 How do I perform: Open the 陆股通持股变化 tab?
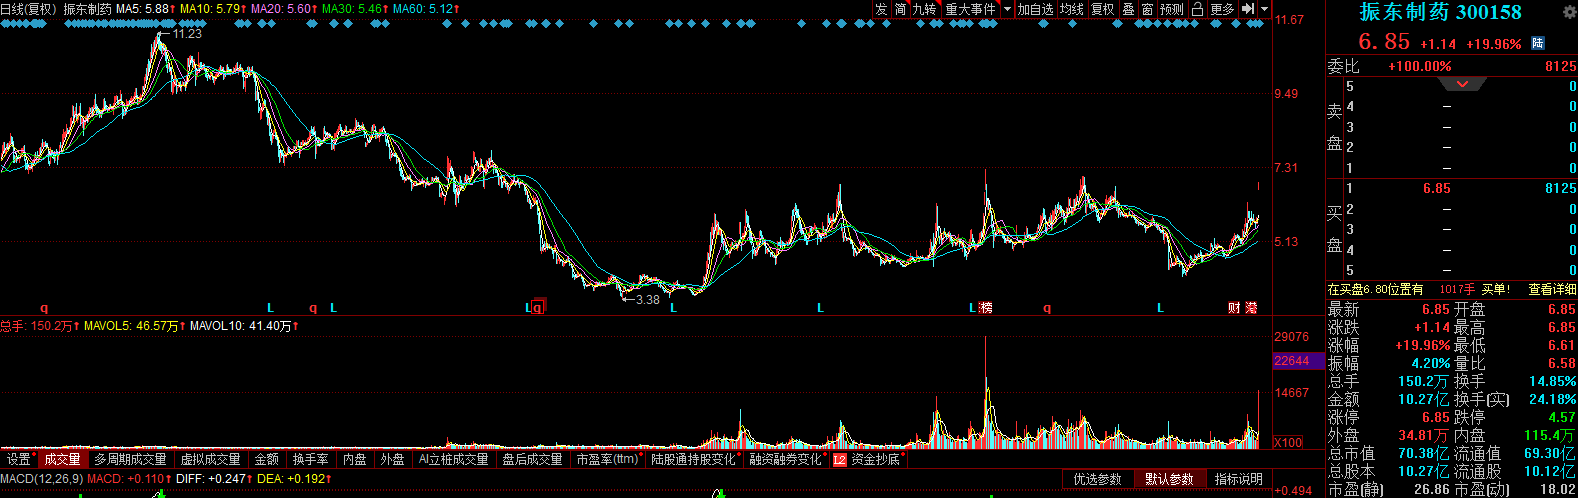point(694,459)
